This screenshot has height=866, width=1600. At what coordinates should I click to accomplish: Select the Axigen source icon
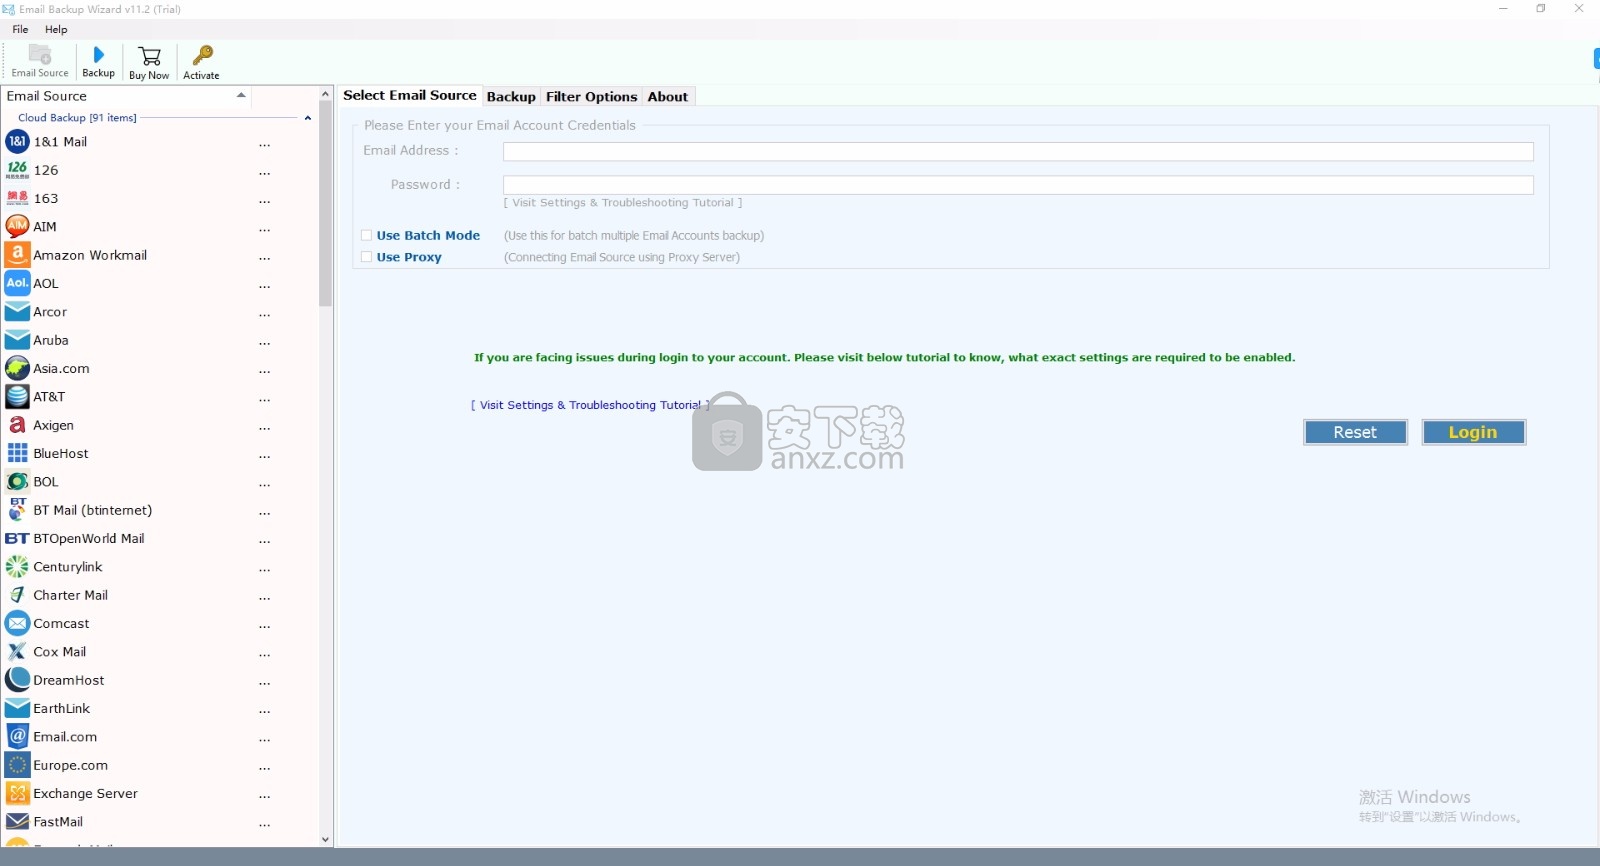pos(17,425)
